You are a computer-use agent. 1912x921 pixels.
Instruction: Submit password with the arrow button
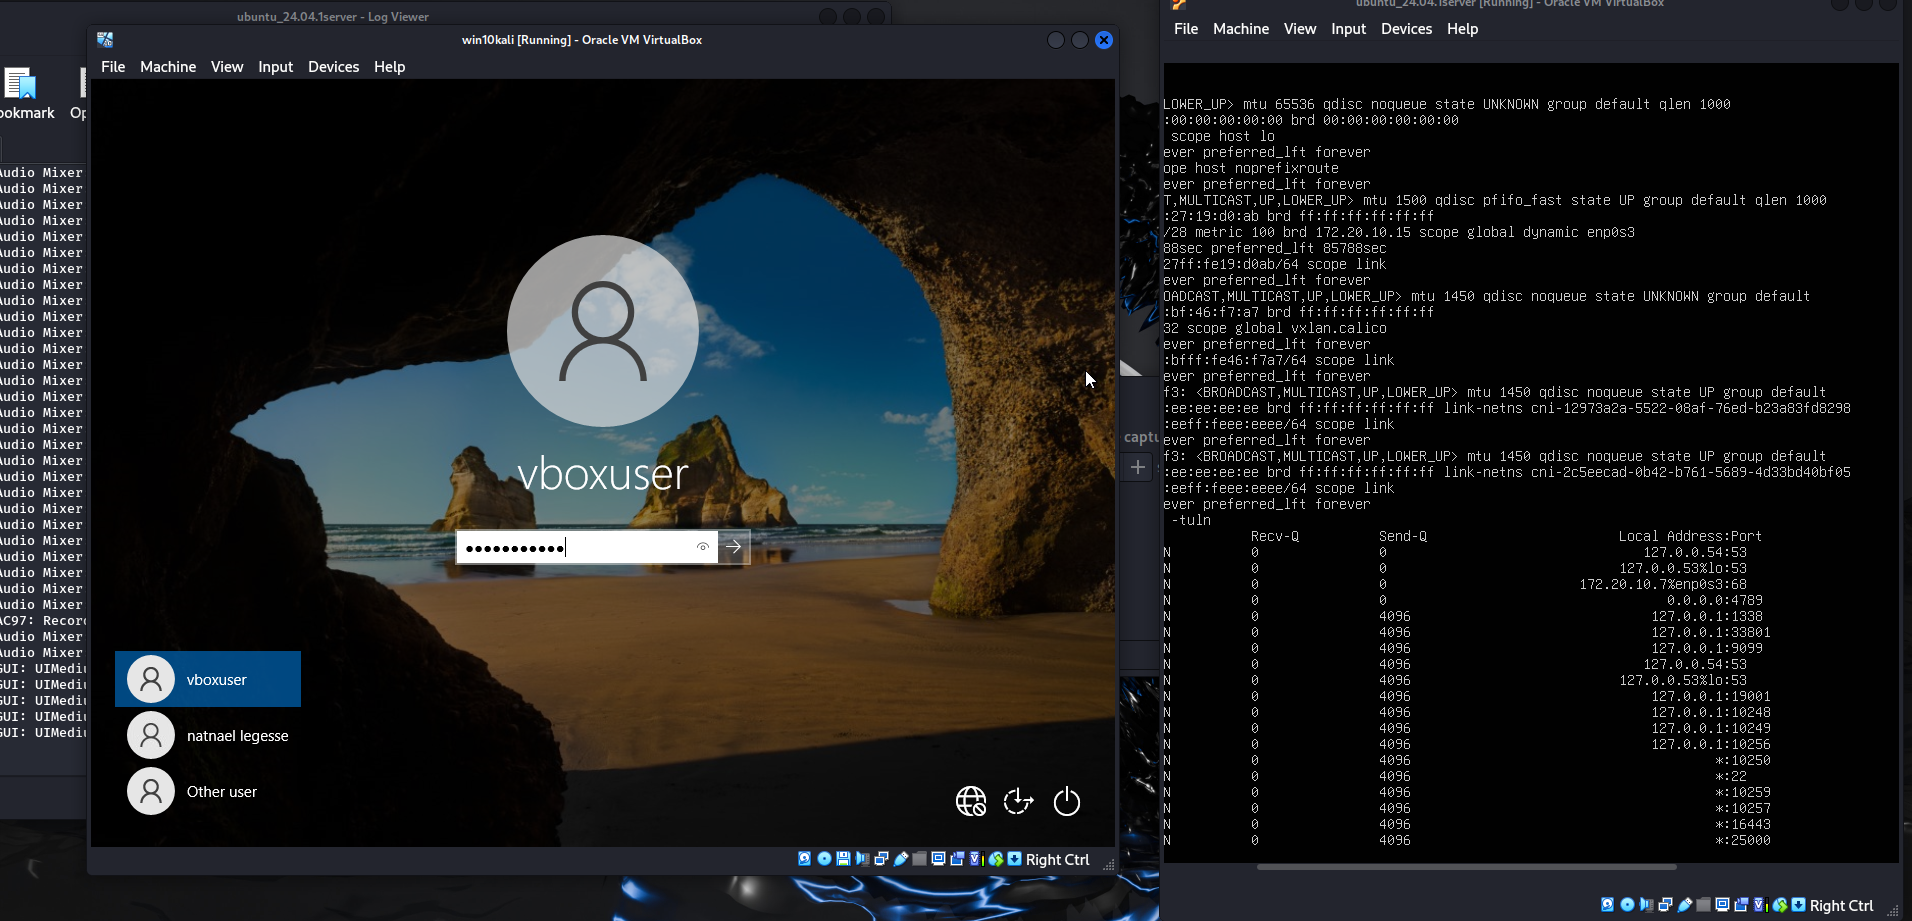734,547
